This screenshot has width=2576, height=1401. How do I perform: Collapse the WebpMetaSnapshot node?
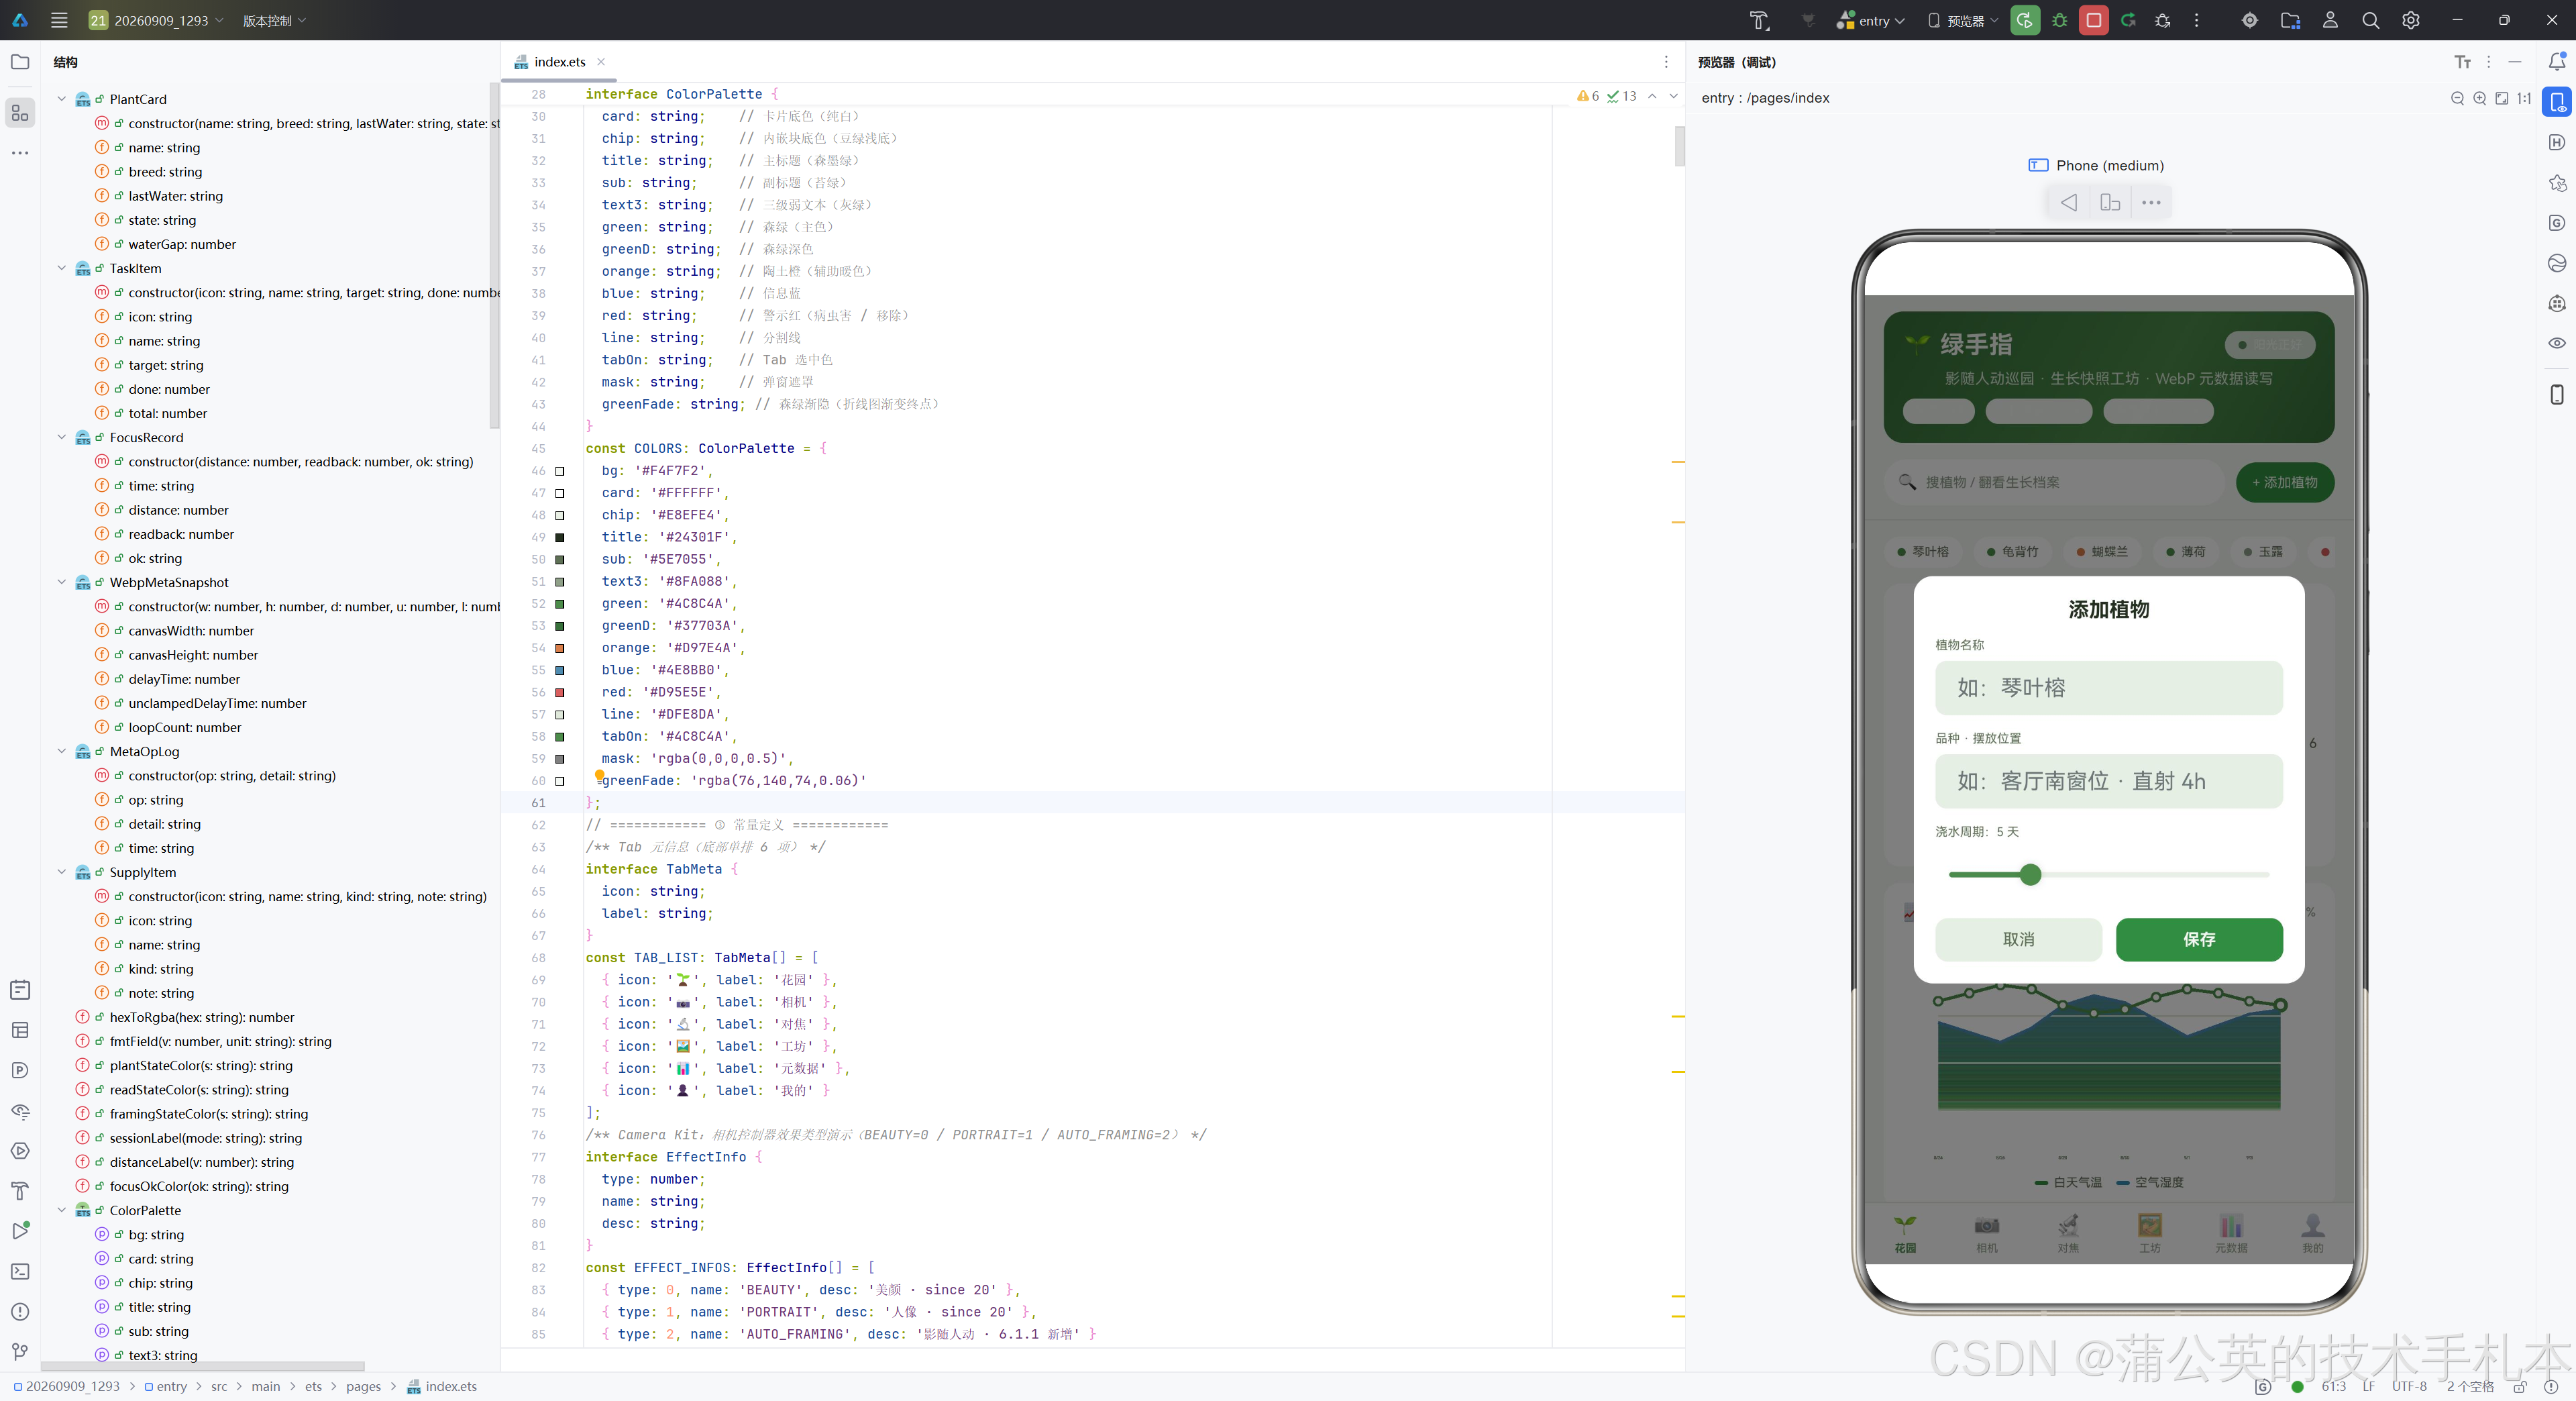(62, 582)
